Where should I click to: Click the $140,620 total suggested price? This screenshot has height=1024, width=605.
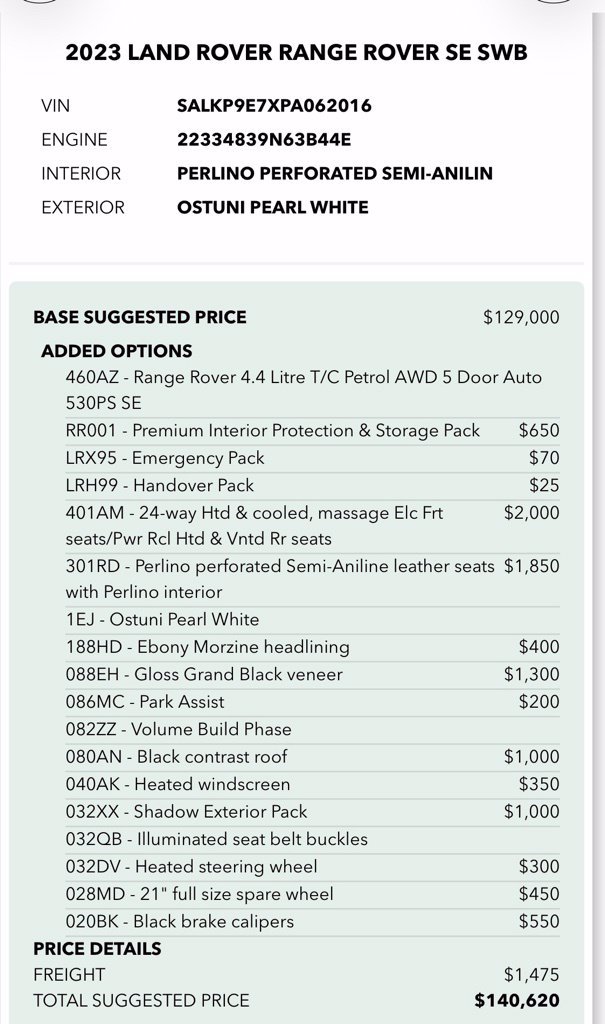pyautogui.click(x=517, y=1001)
